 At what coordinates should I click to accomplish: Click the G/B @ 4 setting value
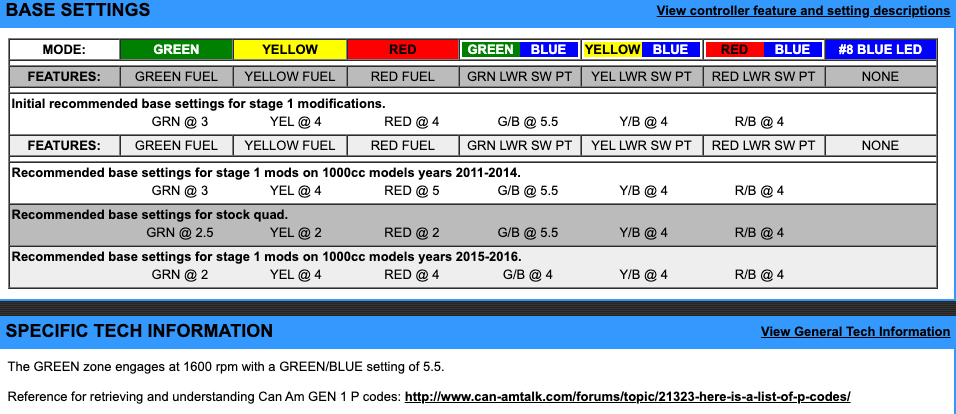point(525,274)
